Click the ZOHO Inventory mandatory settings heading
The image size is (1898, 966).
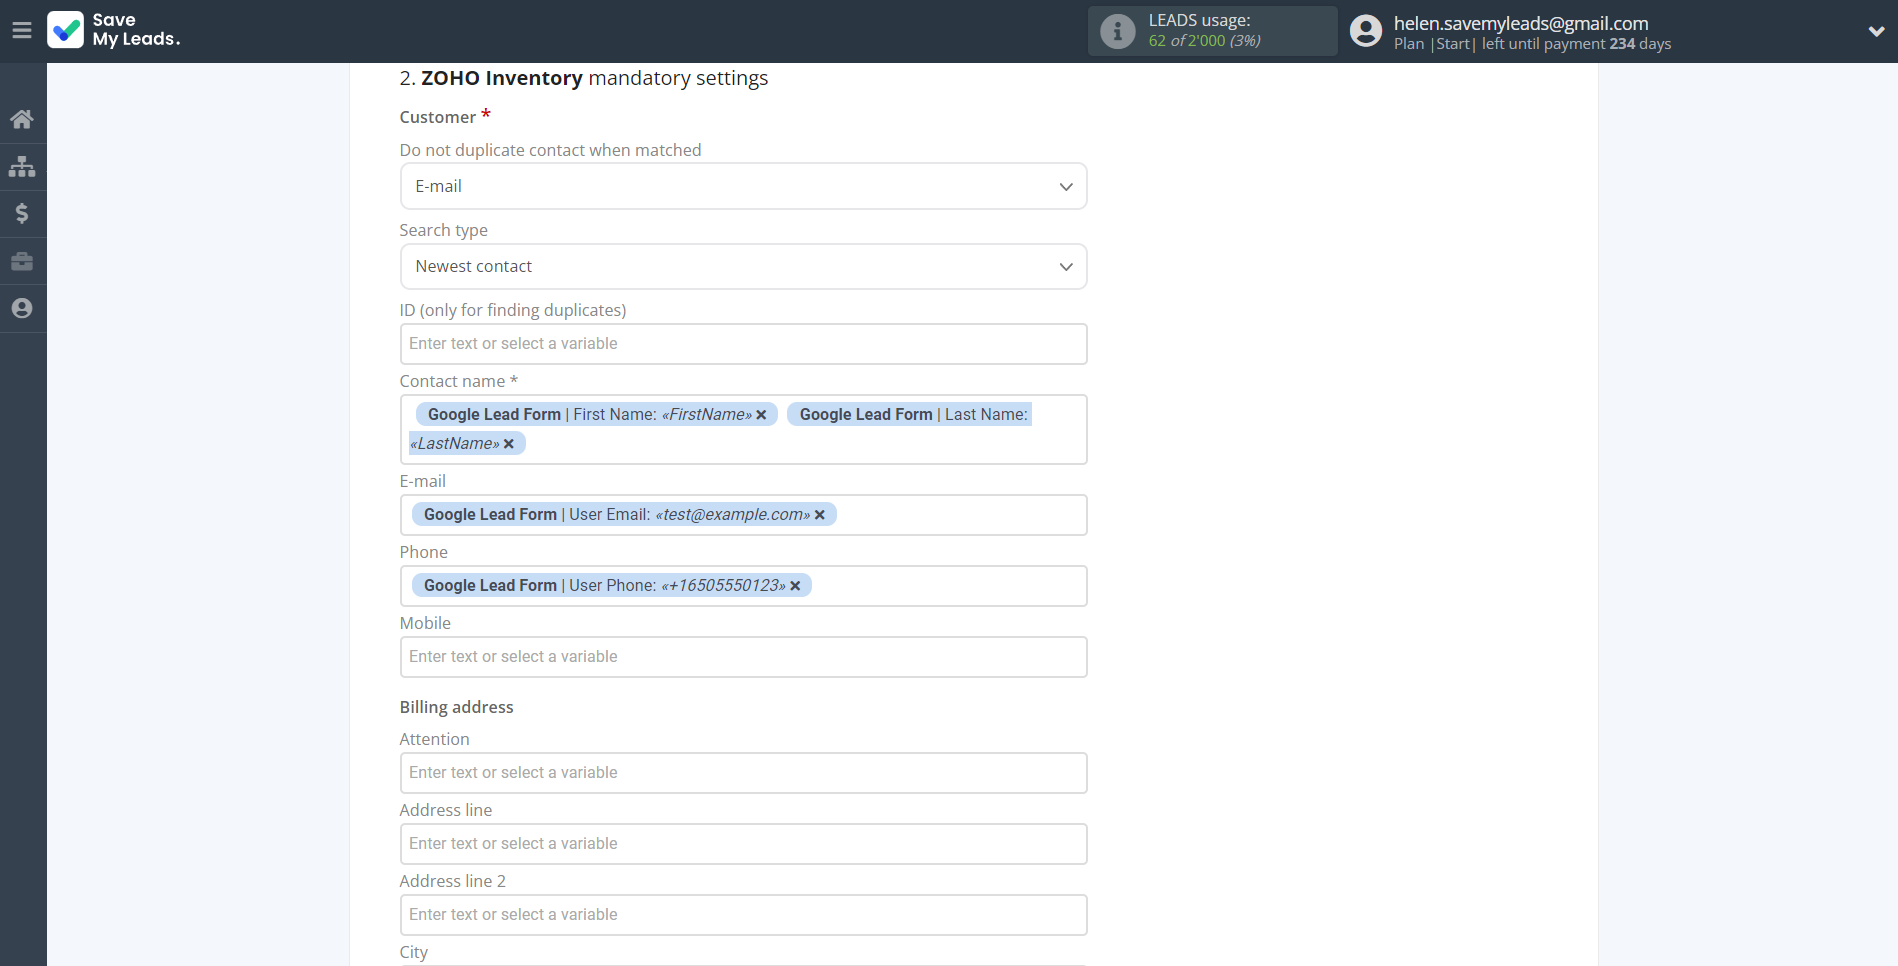coord(584,78)
